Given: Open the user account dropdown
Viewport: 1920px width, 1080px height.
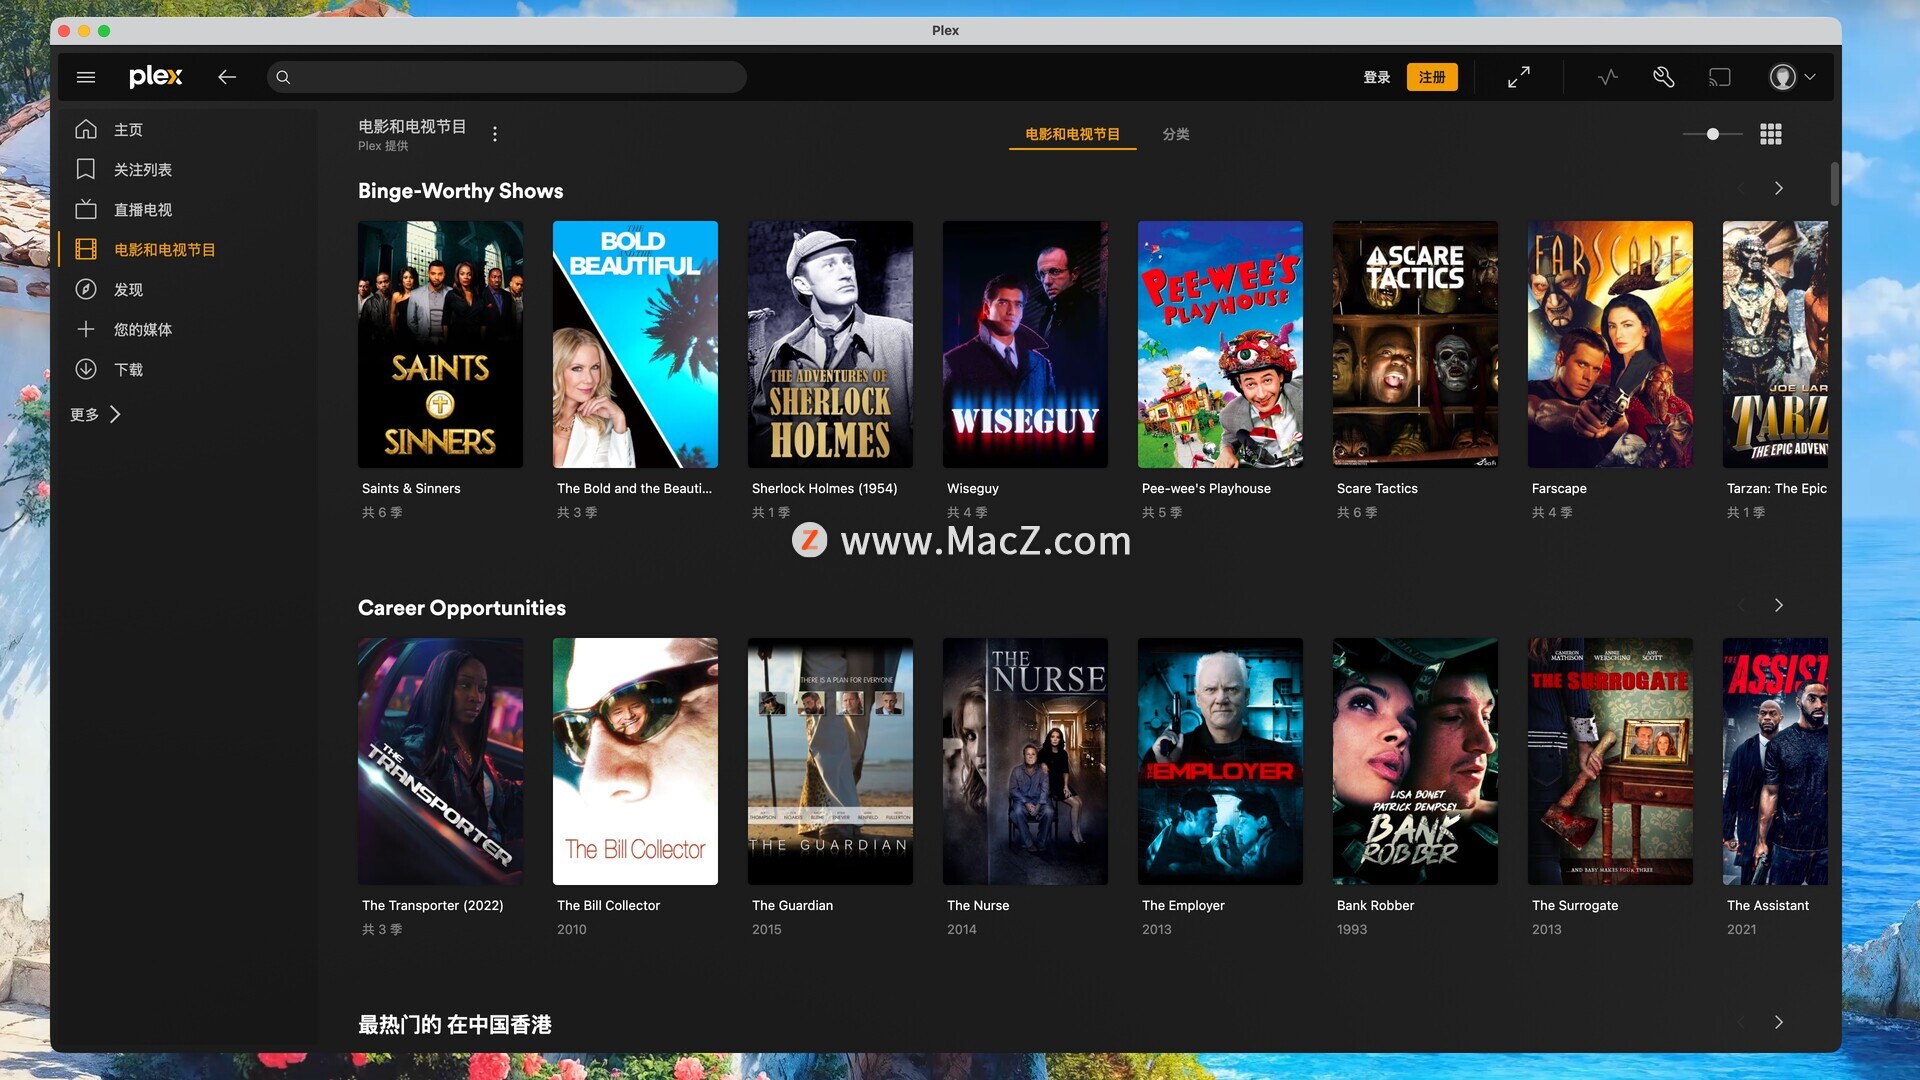Looking at the screenshot, I should click(1792, 77).
